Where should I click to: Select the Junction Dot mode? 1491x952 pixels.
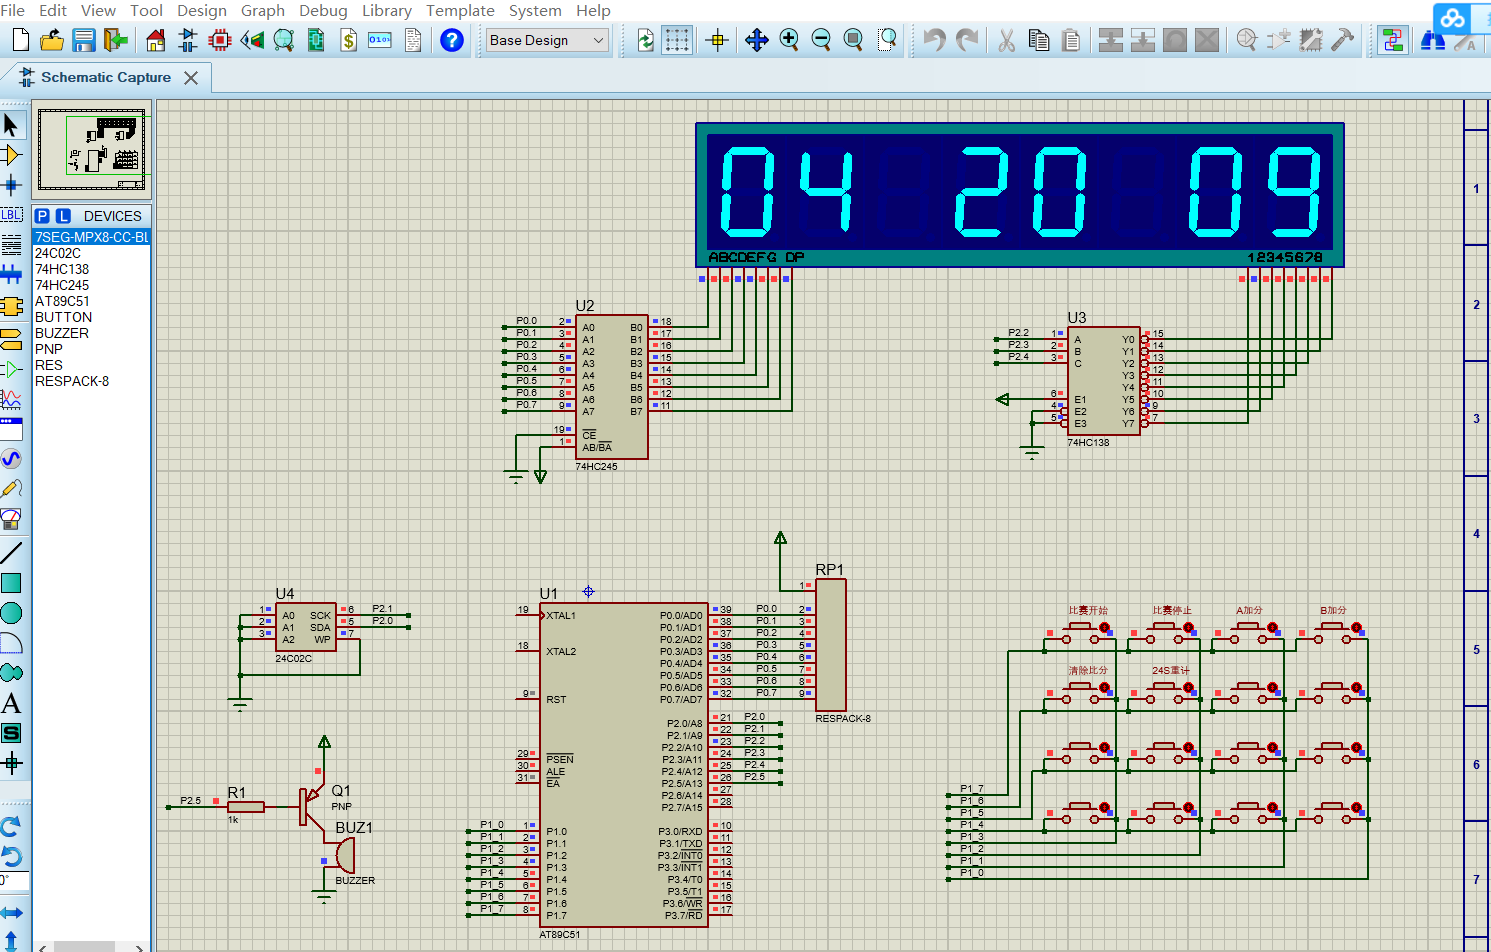tap(11, 184)
